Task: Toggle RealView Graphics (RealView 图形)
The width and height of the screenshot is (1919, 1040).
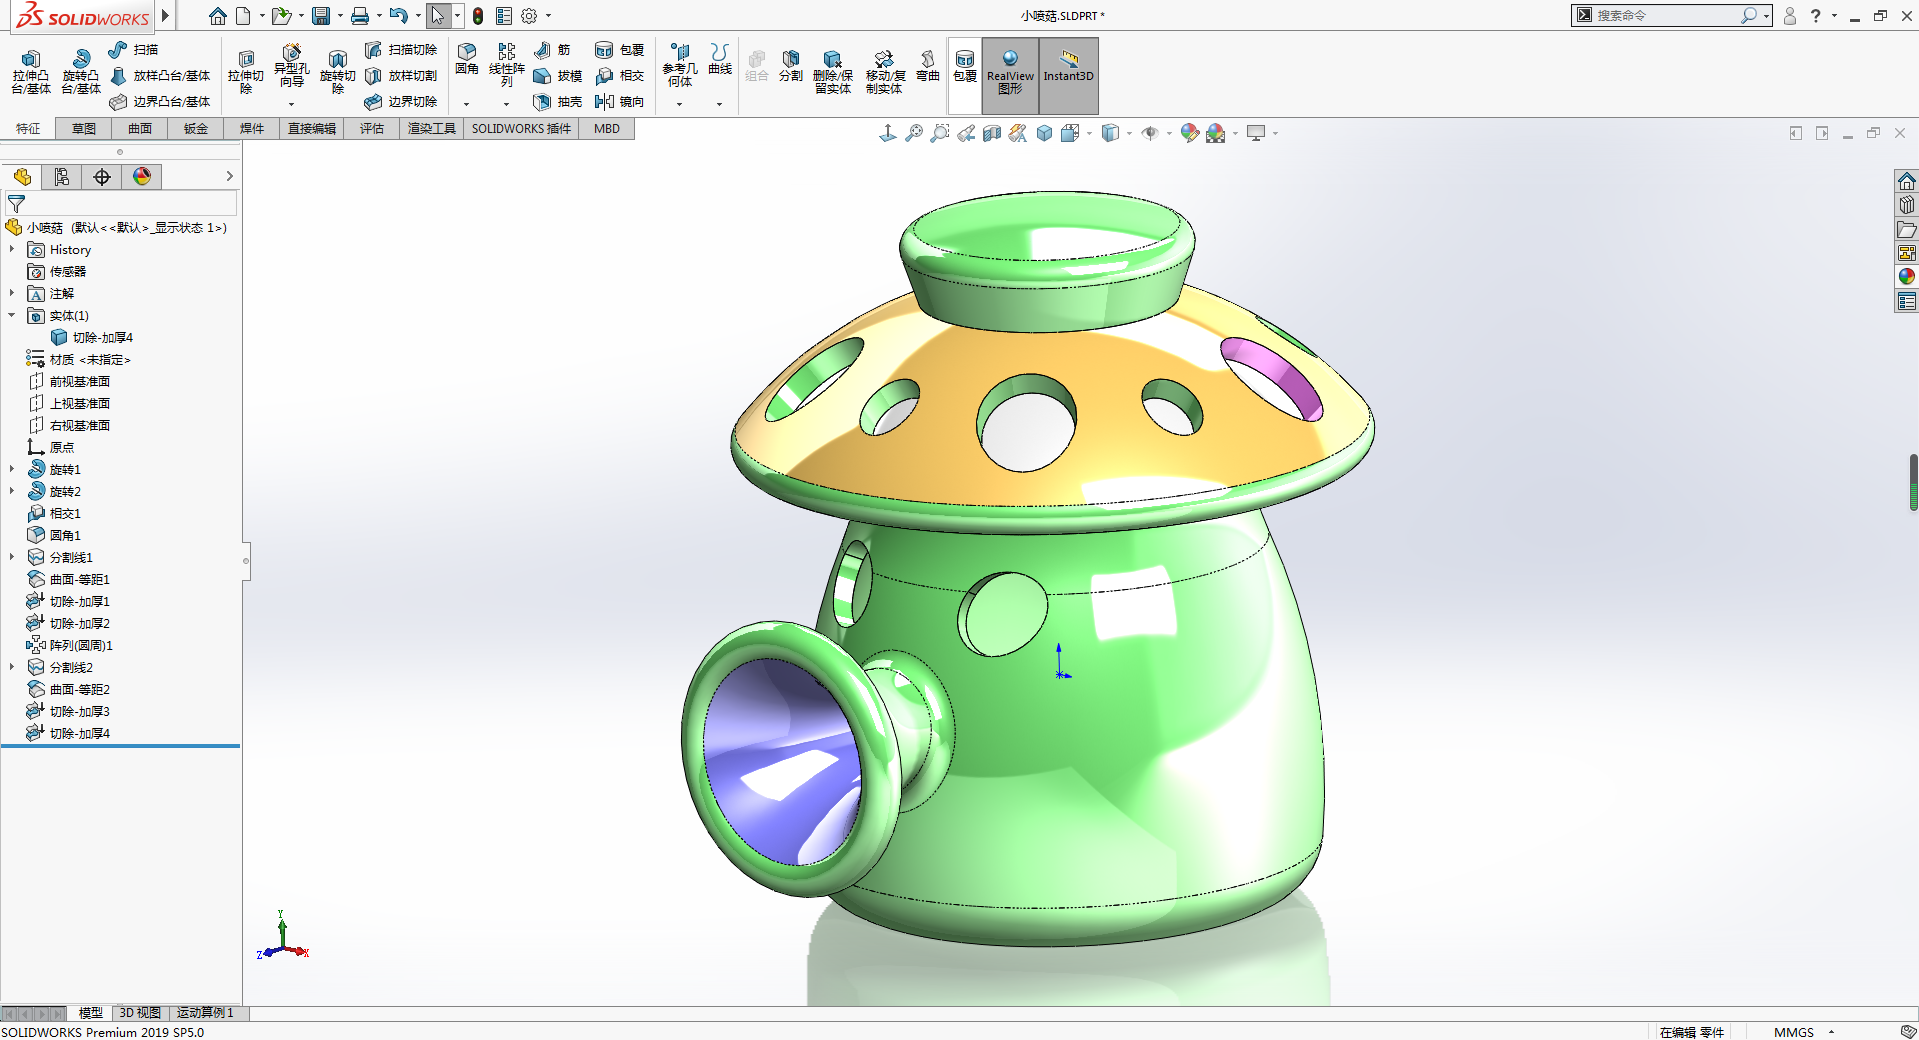Action: (1010, 74)
